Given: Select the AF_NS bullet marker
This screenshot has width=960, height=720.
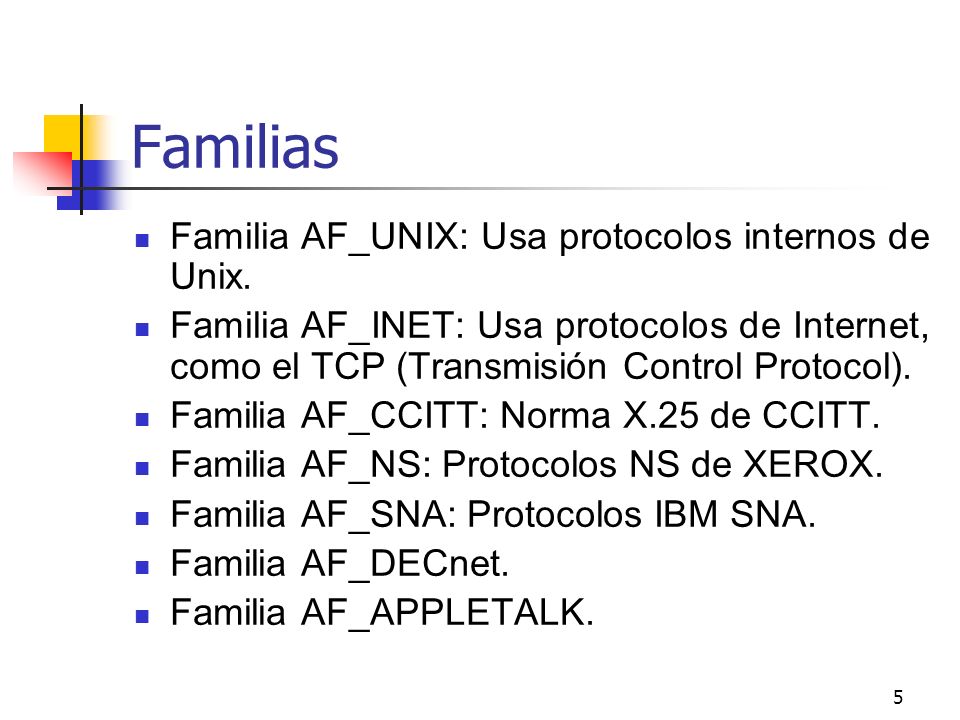Looking at the screenshot, I should pyautogui.click(x=142, y=468).
